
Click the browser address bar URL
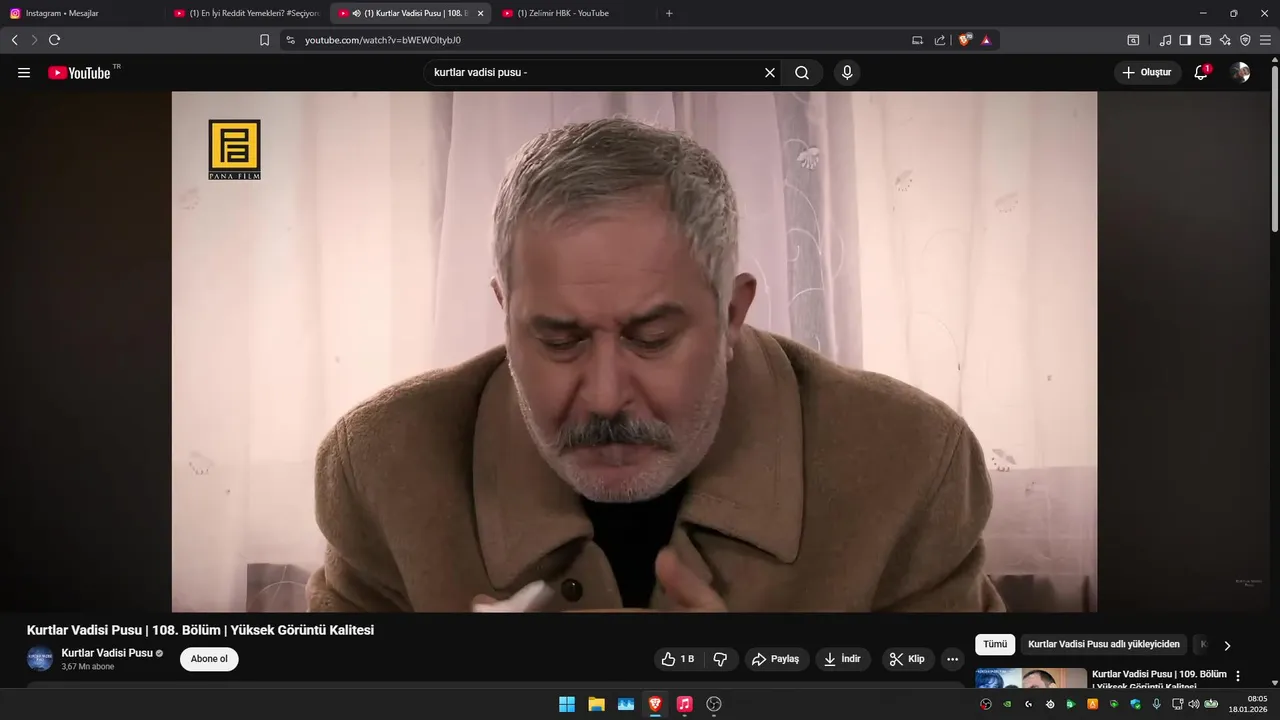pyautogui.click(x=383, y=40)
